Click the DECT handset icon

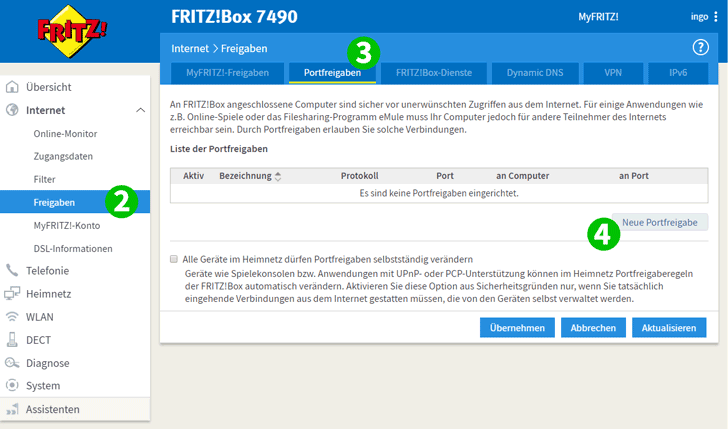(12, 340)
